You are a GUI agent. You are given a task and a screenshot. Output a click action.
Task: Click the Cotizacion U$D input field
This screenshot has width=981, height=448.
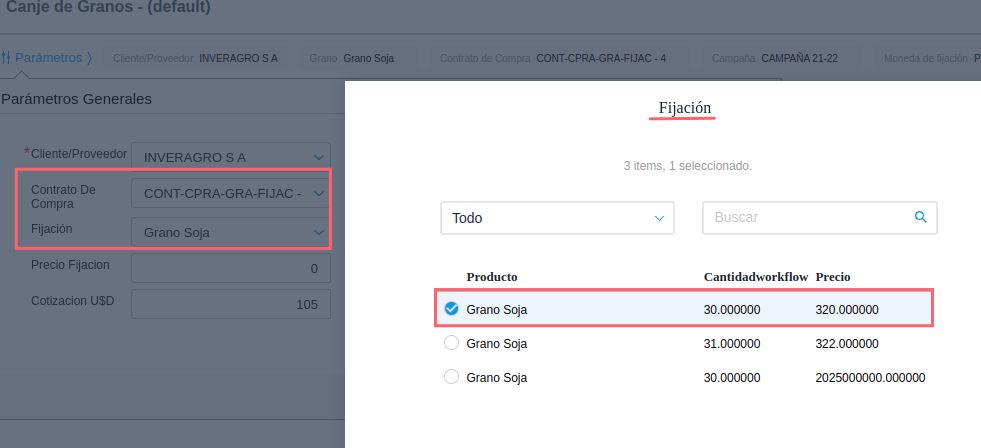tap(230, 304)
